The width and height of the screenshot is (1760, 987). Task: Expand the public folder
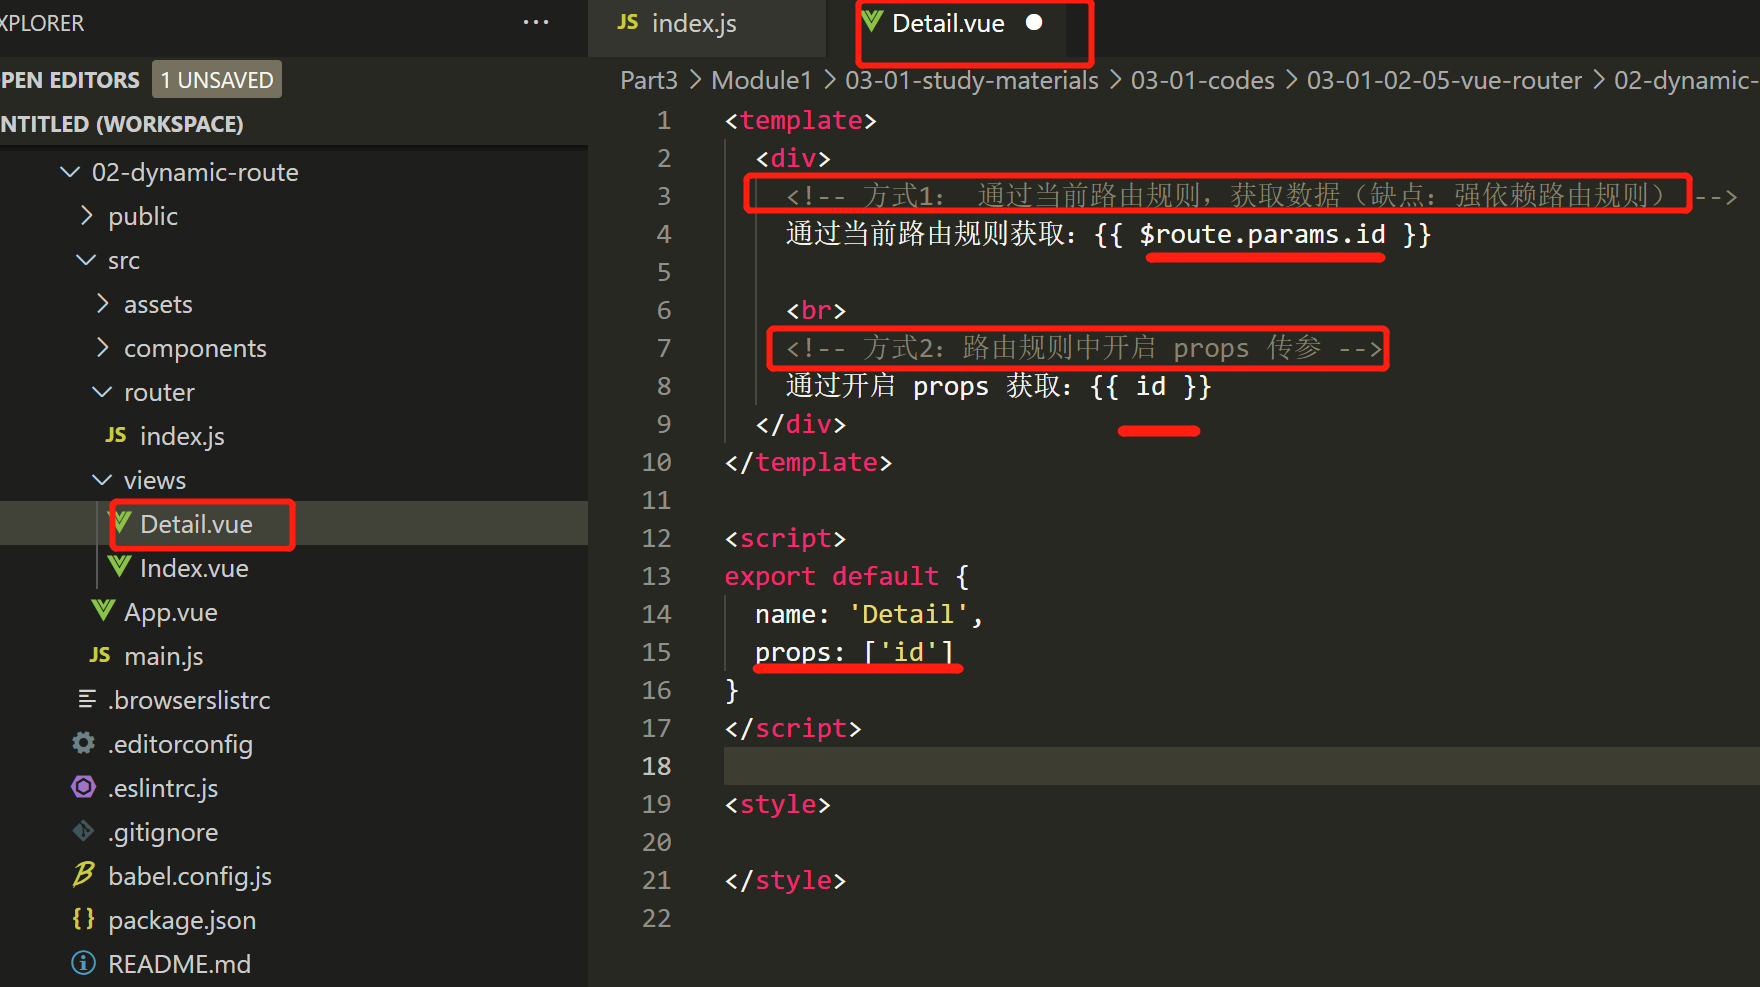pyautogui.click(x=87, y=216)
